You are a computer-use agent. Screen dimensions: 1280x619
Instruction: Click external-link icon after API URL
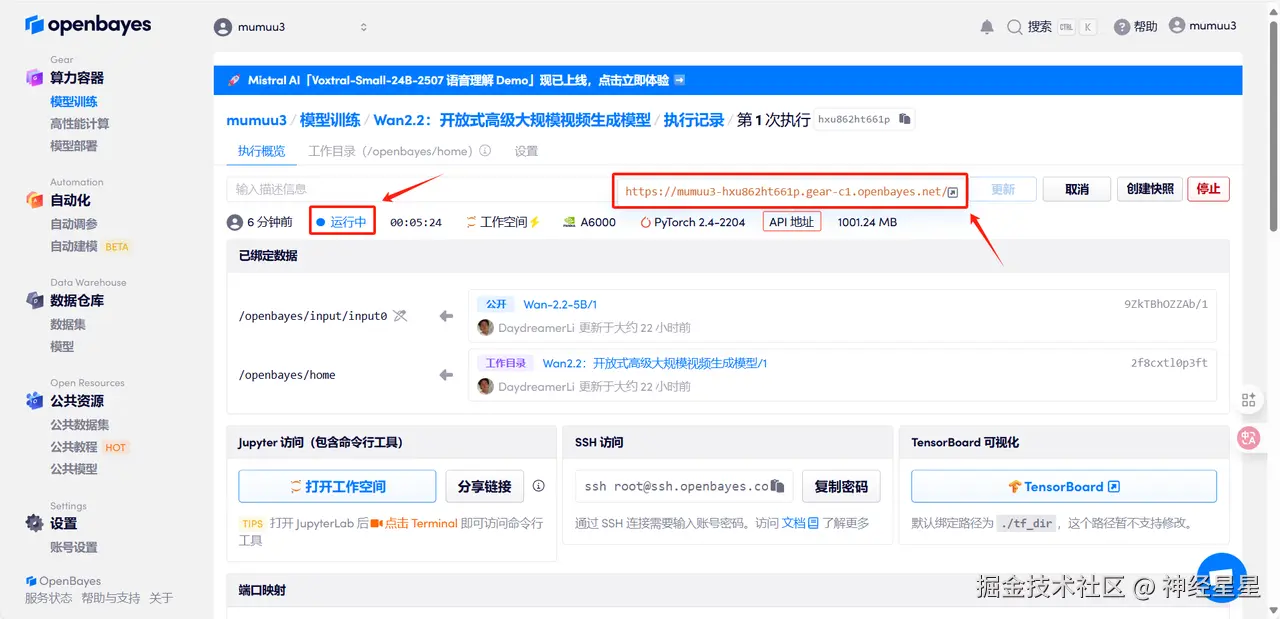pyautogui.click(x=953, y=192)
